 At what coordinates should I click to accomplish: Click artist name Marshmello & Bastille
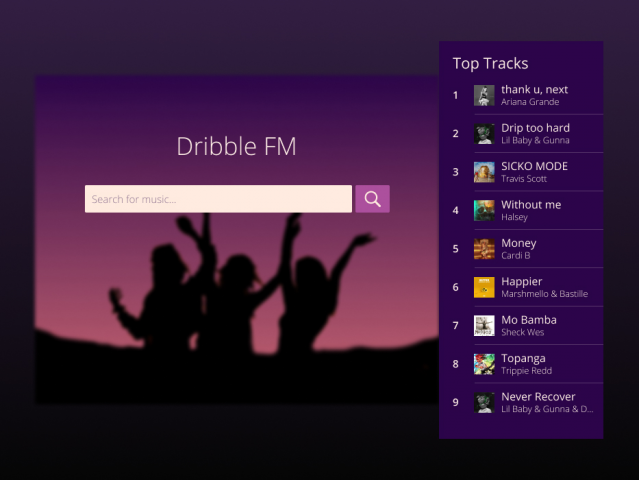coord(544,294)
